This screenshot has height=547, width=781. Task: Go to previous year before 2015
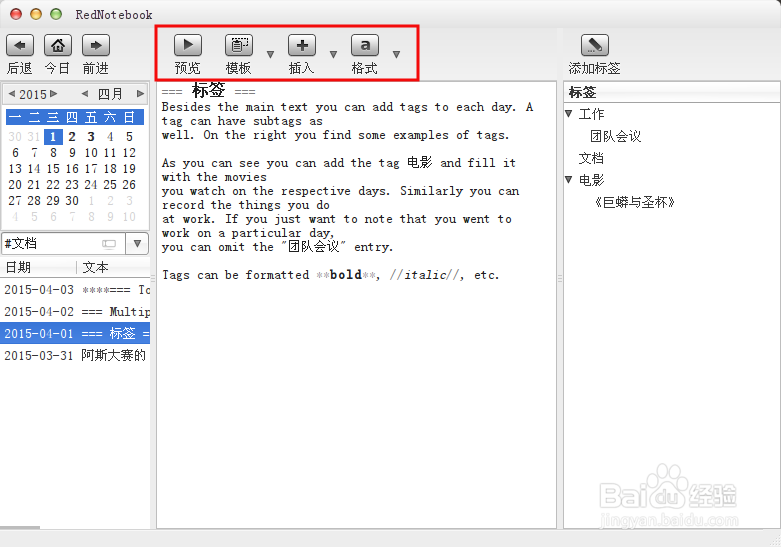(x=12, y=94)
